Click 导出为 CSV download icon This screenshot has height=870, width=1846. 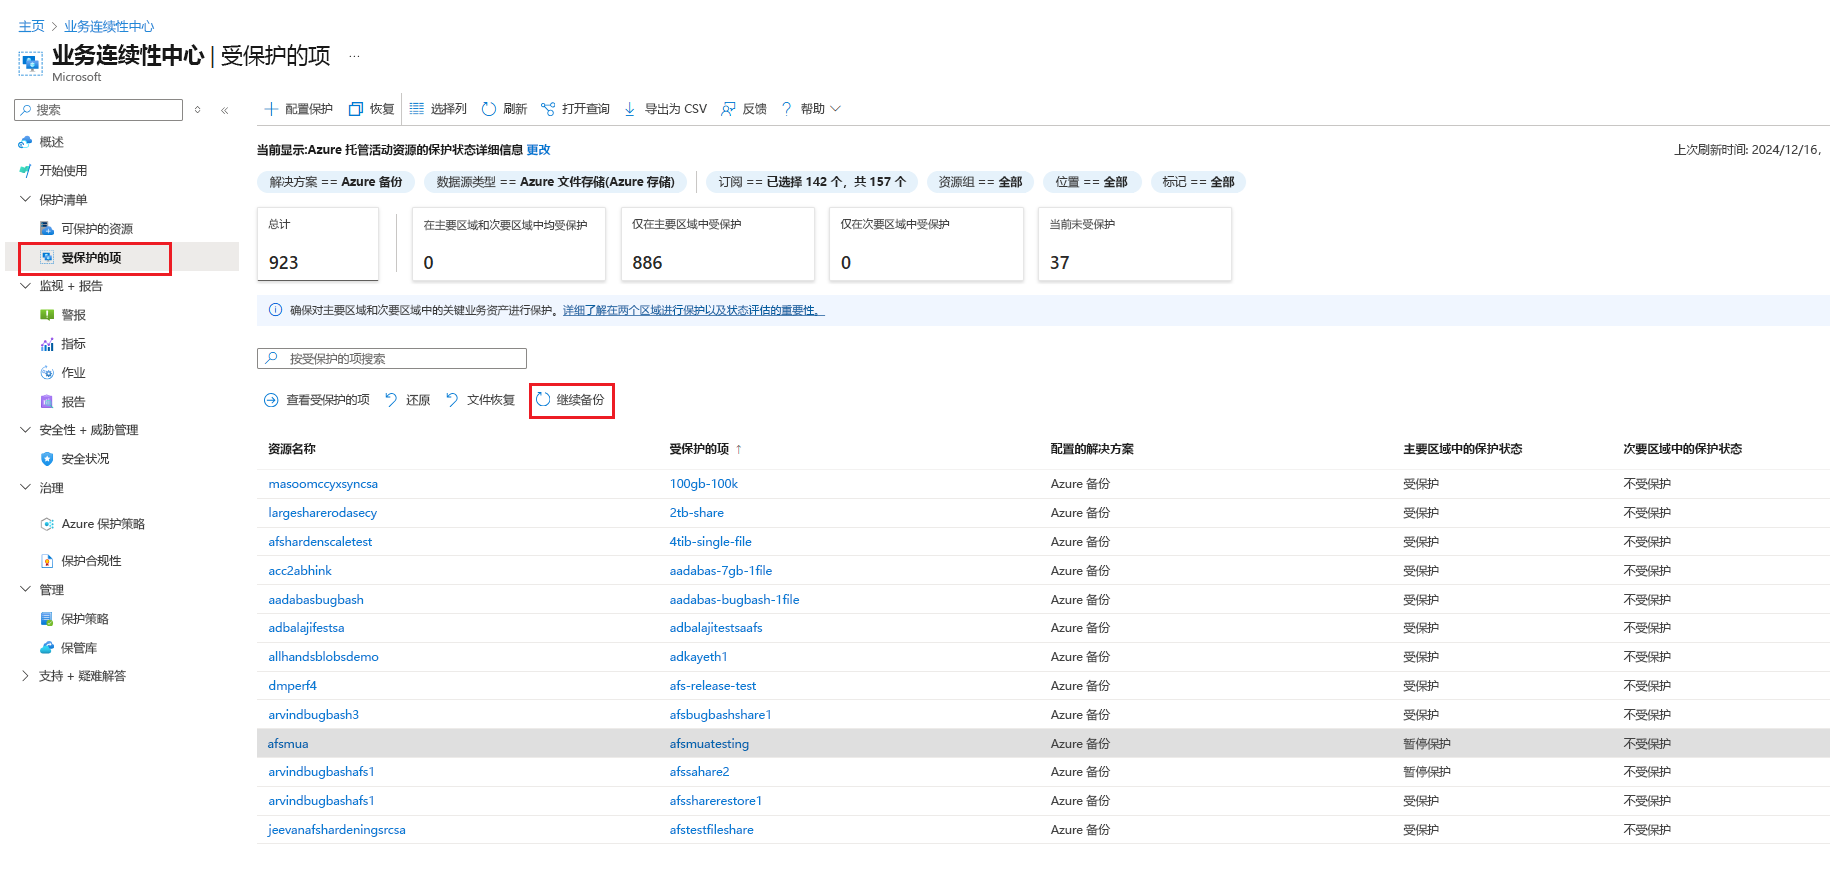click(630, 109)
